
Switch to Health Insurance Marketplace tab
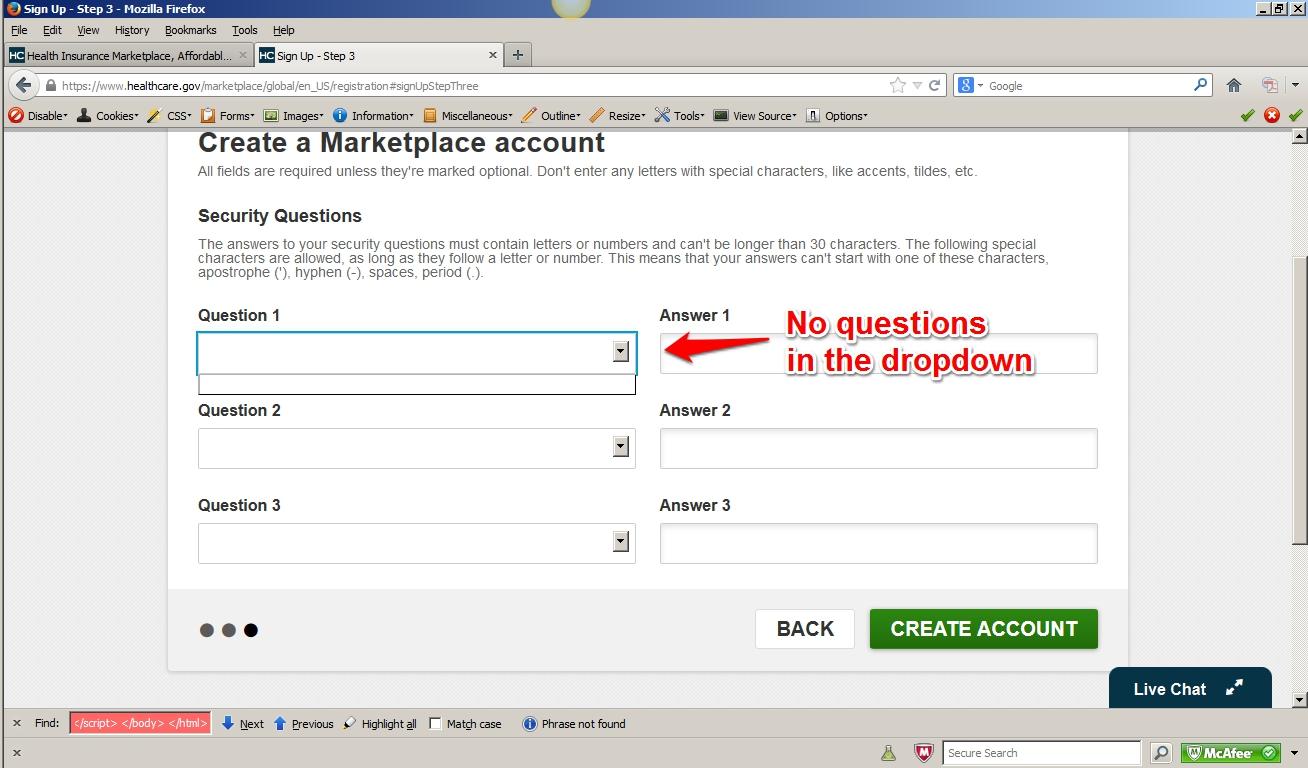tap(120, 56)
